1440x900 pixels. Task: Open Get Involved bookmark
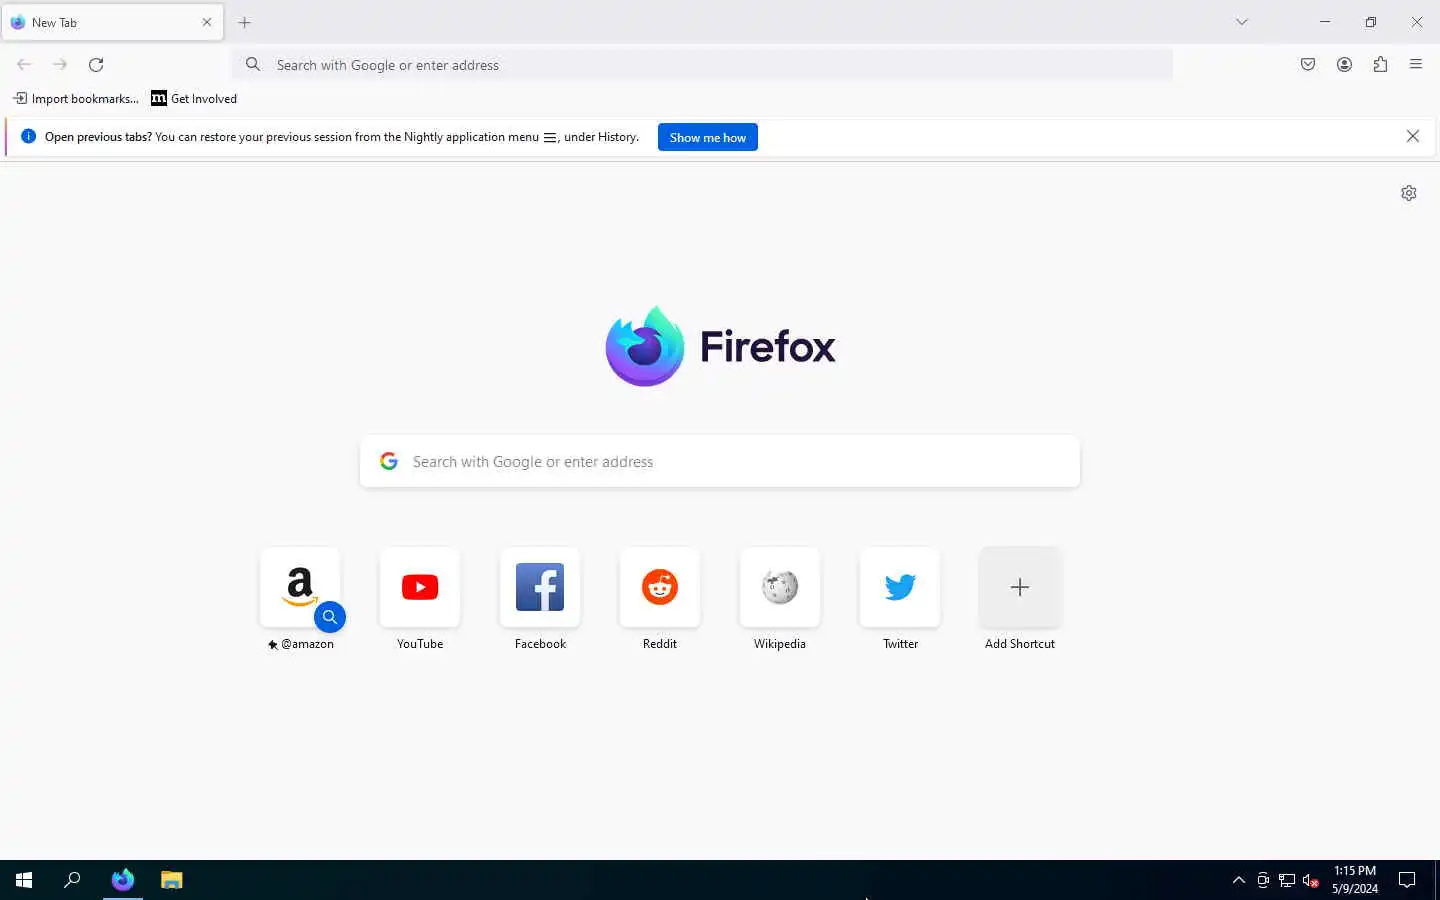pyautogui.click(x=194, y=98)
